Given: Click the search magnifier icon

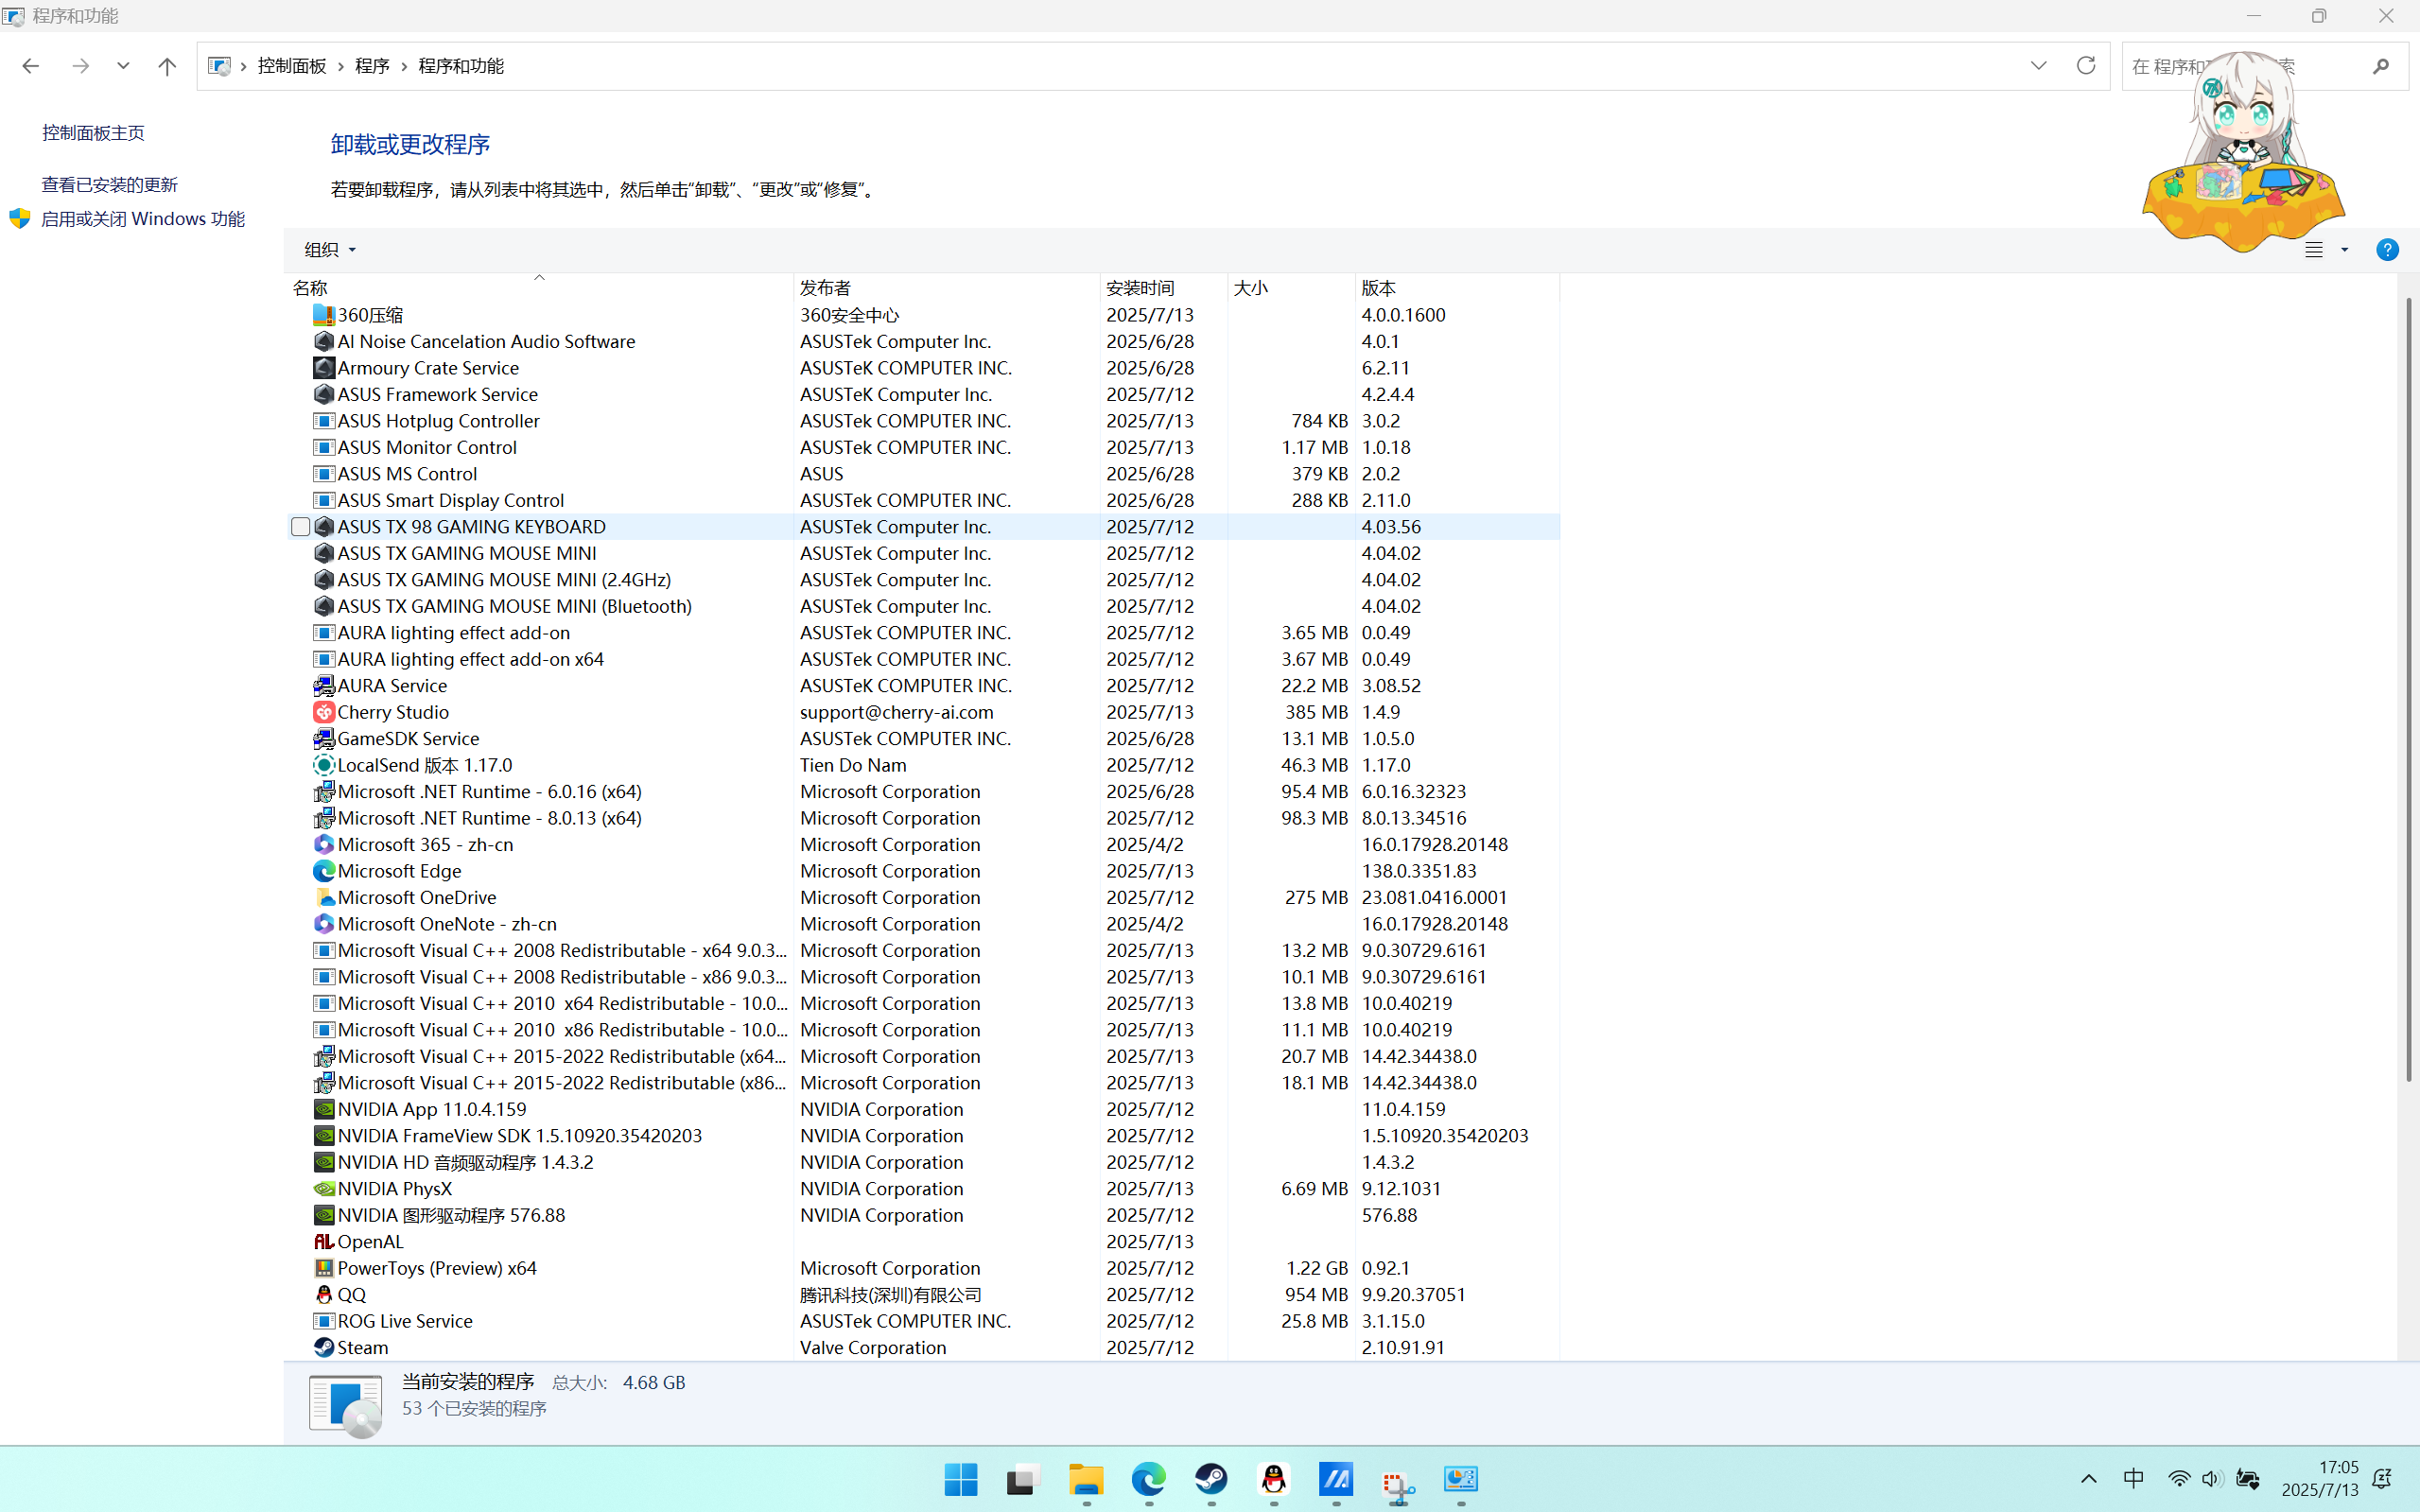Looking at the screenshot, I should click(2380, 66).
